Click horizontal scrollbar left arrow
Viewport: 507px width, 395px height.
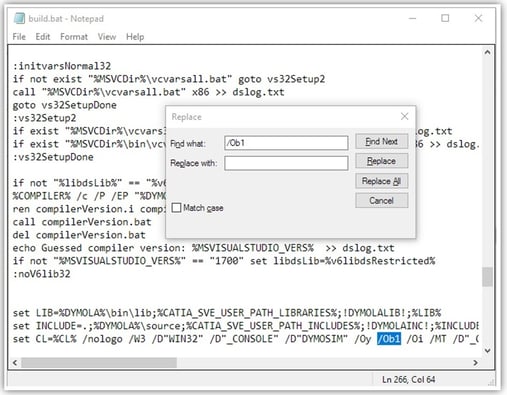[15, 363]
